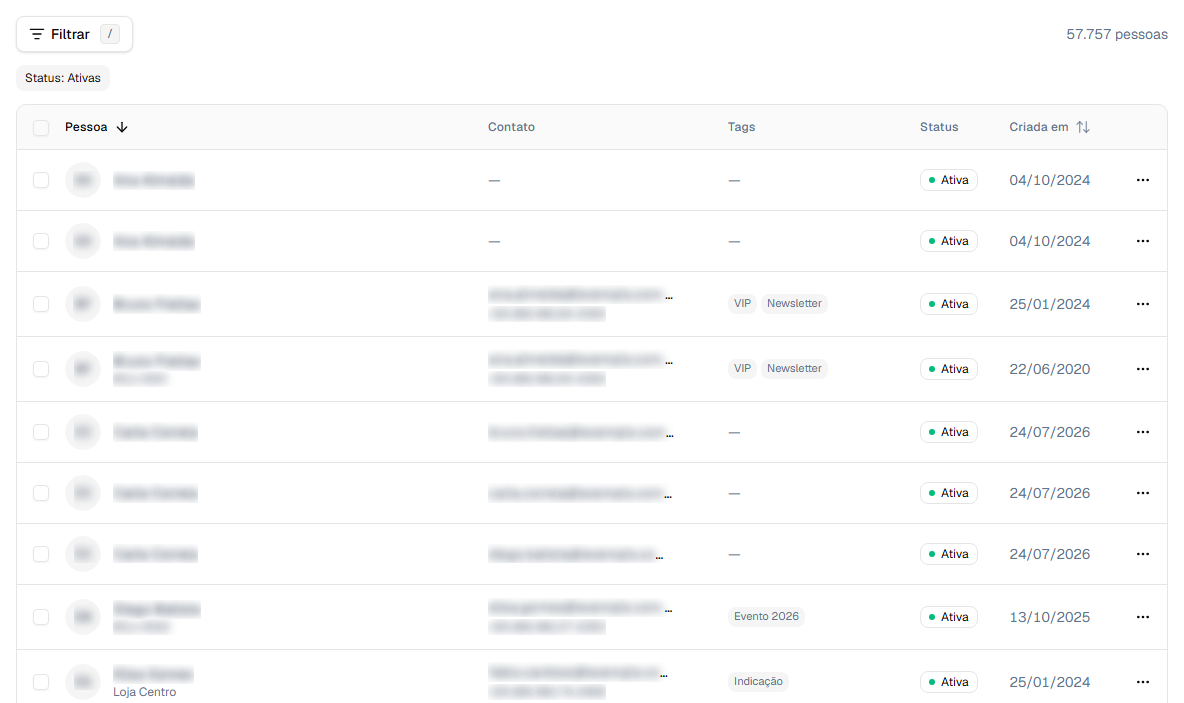Open more options for 22/06/2020 row
This screenshot has width=1184, height=703.
(x=1142, y=368)
